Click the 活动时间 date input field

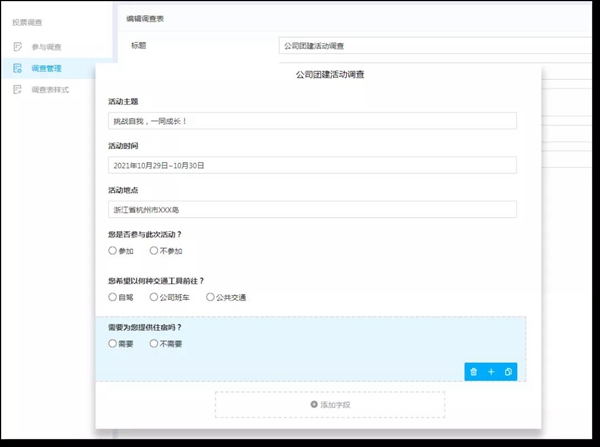tap(312, 165)
